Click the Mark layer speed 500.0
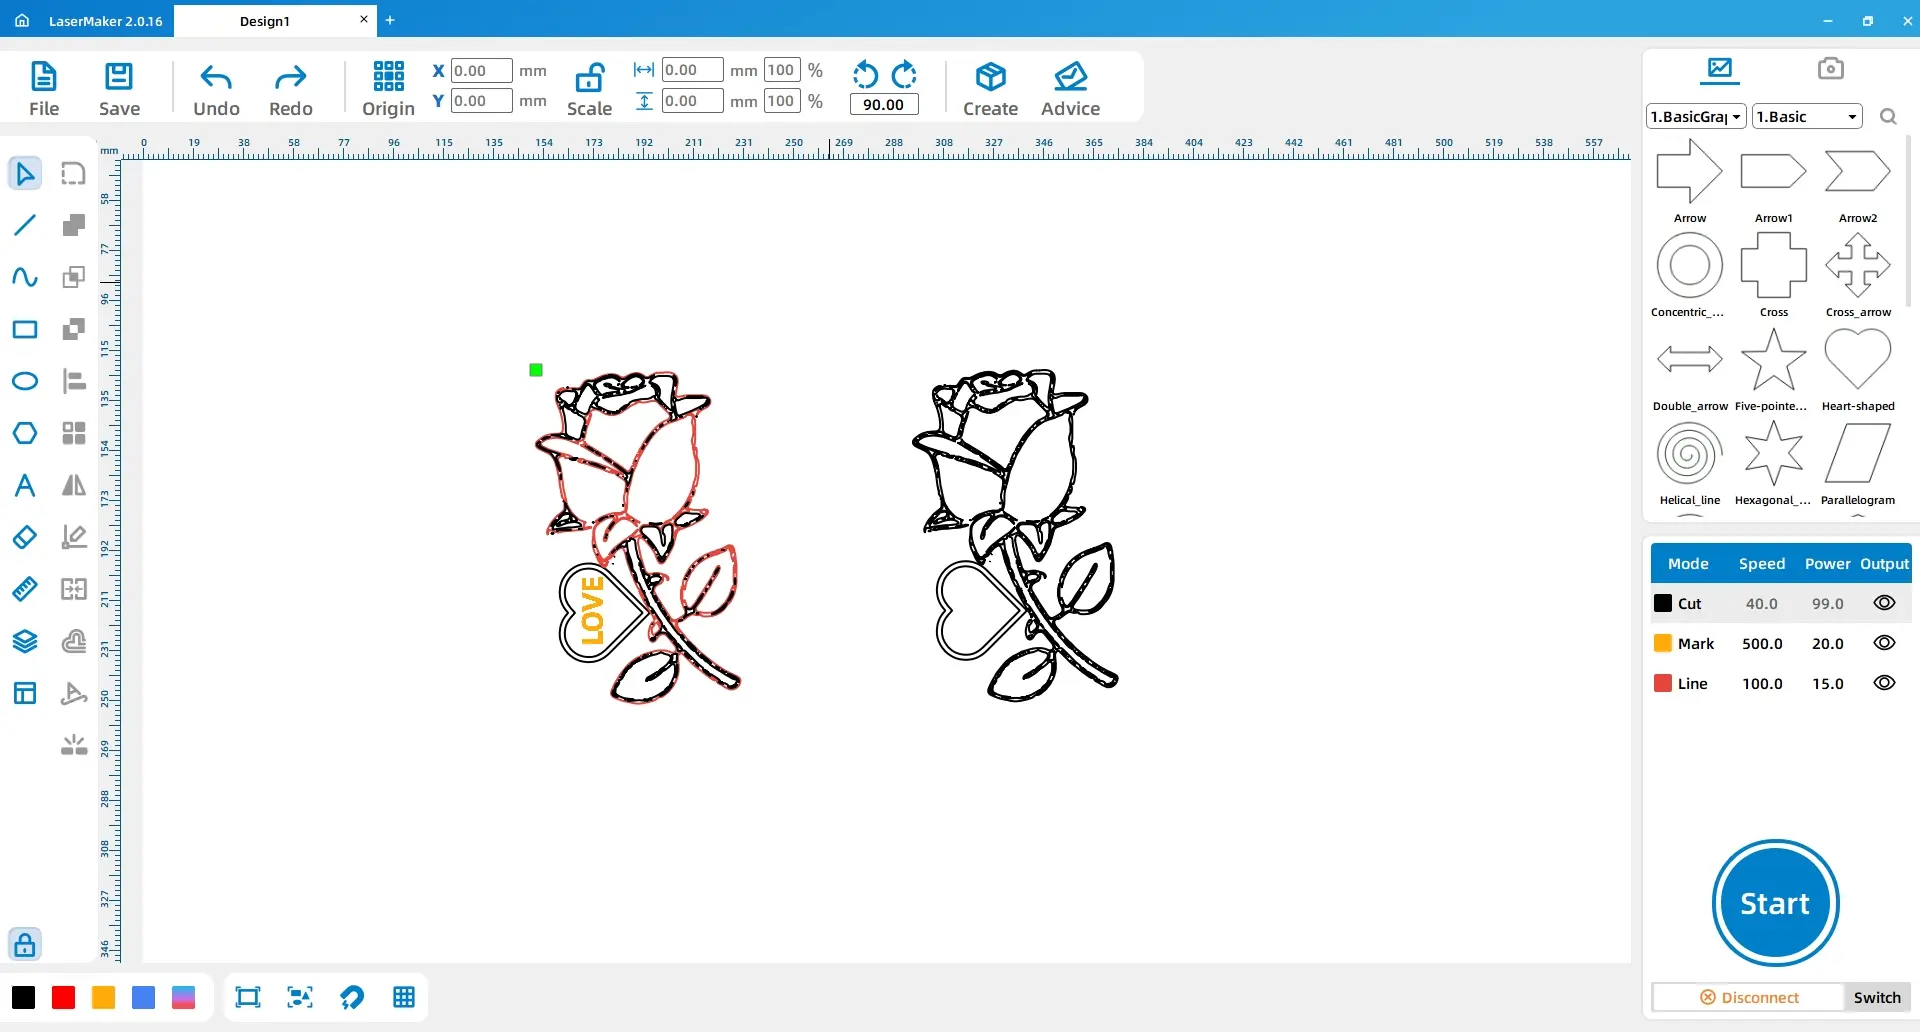 [x=1762, y=644]
